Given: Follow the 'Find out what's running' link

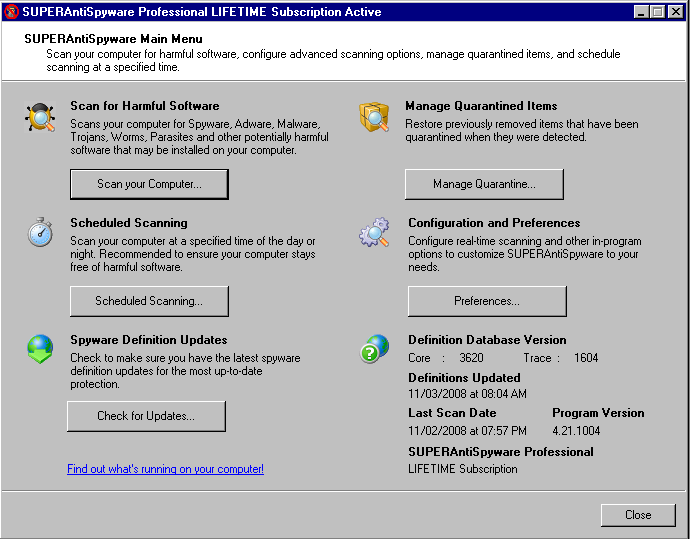Looking at the screenshot, I should [165, 469].
